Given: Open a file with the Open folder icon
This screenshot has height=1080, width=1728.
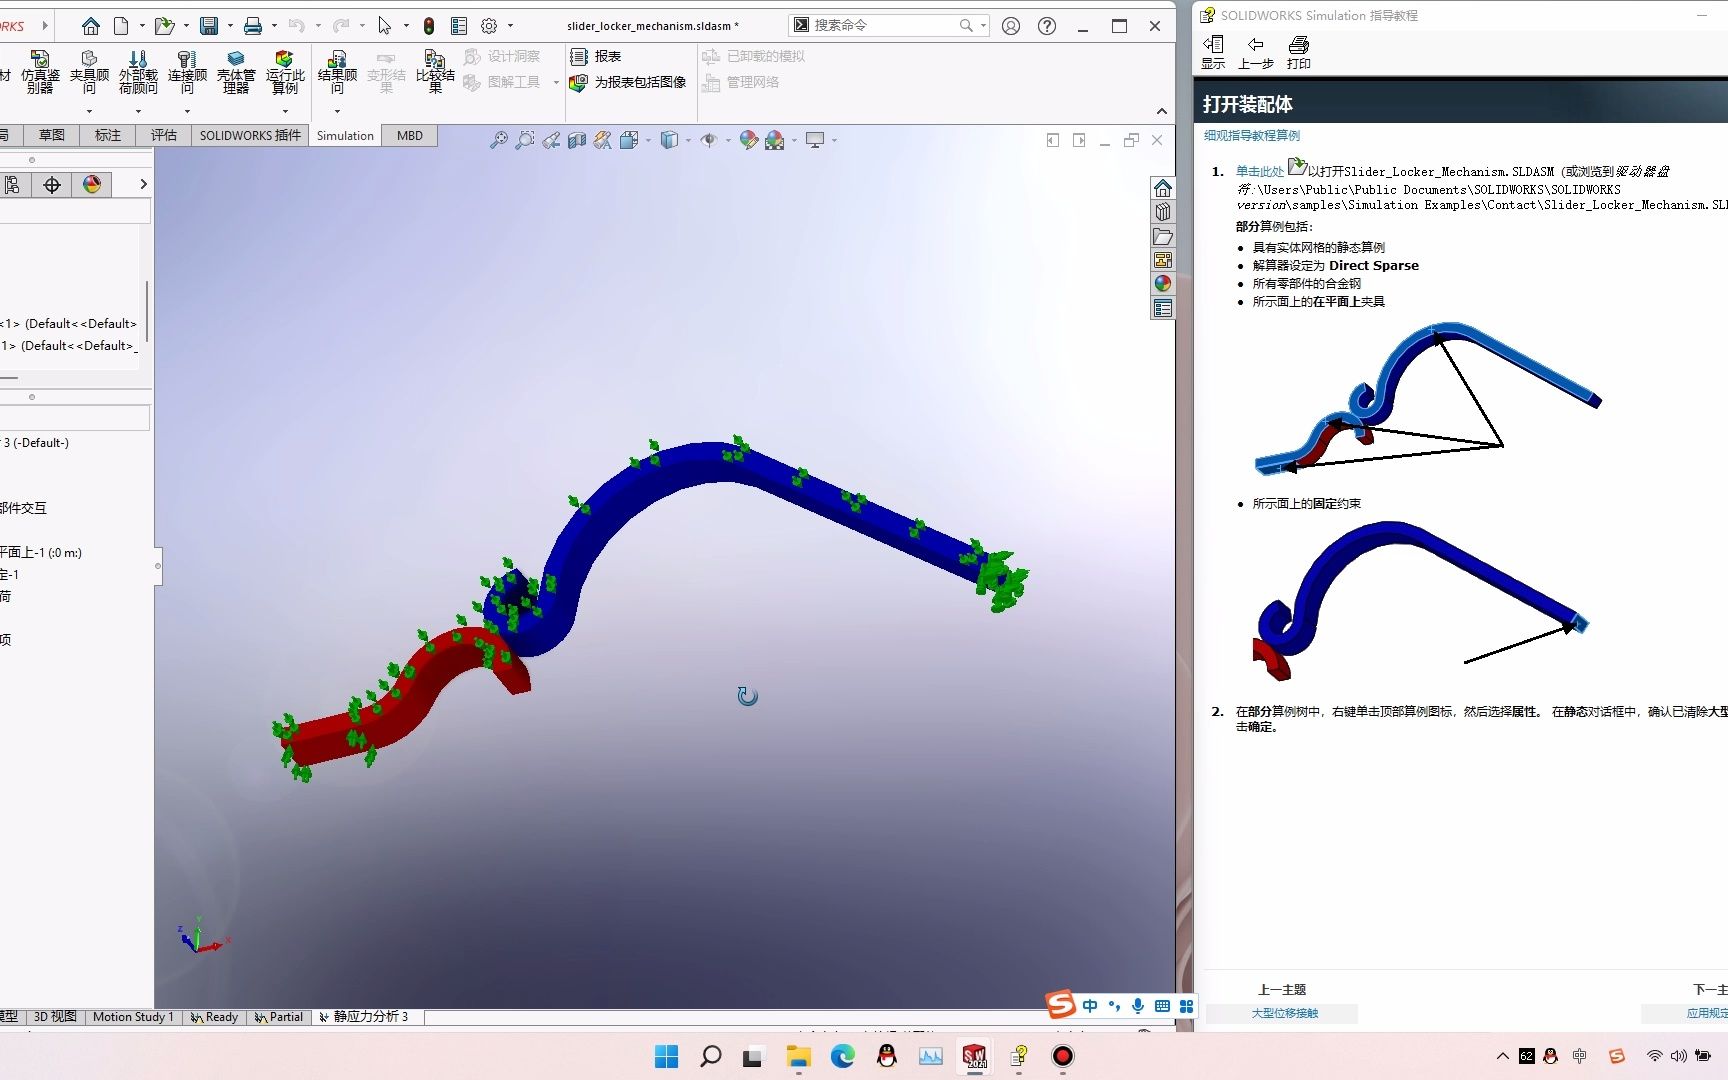Looking at the screenshot, I should tap(164, 26).
